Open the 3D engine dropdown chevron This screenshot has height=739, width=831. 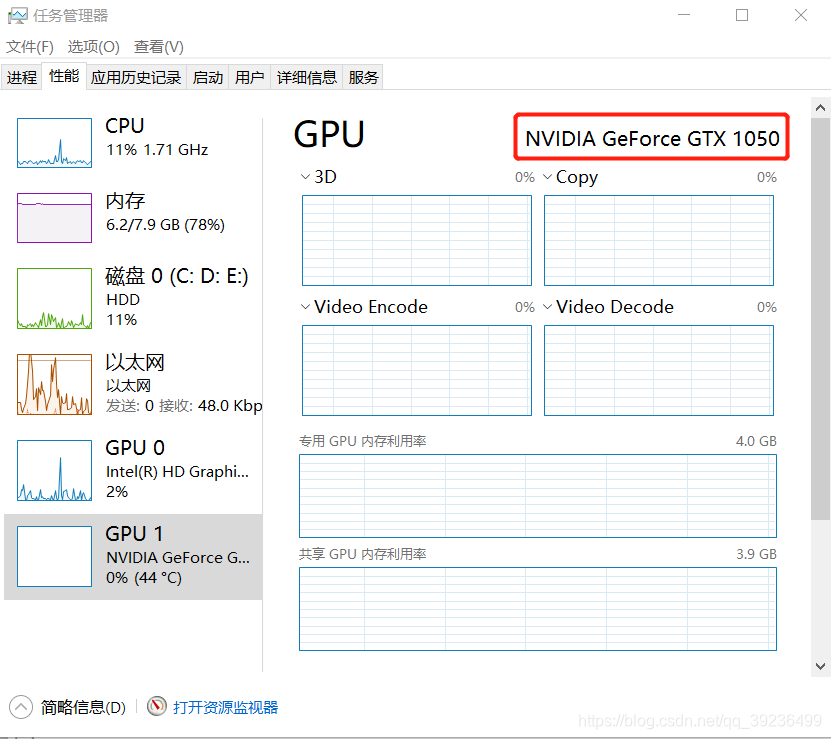coord(305,177)
